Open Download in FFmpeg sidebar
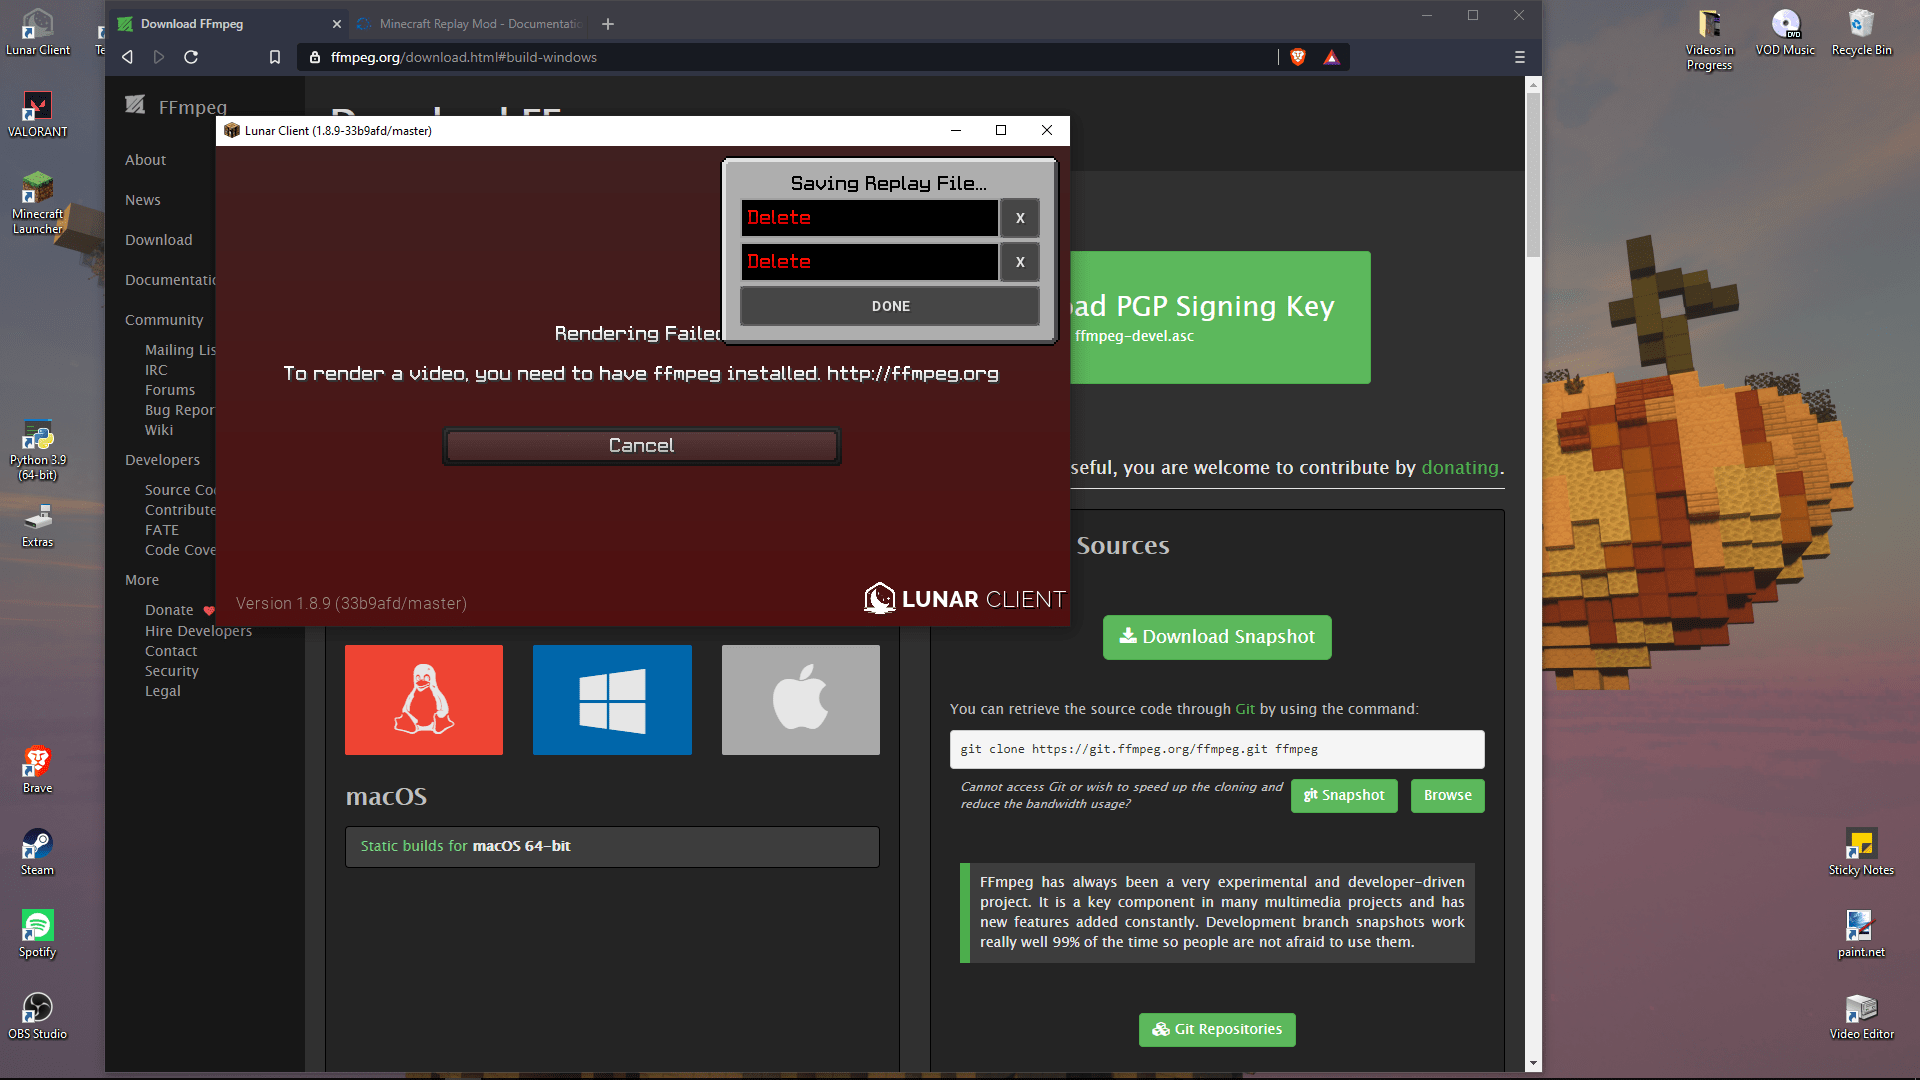This screenshot has height=1080, width=1920. click(159, 240)
